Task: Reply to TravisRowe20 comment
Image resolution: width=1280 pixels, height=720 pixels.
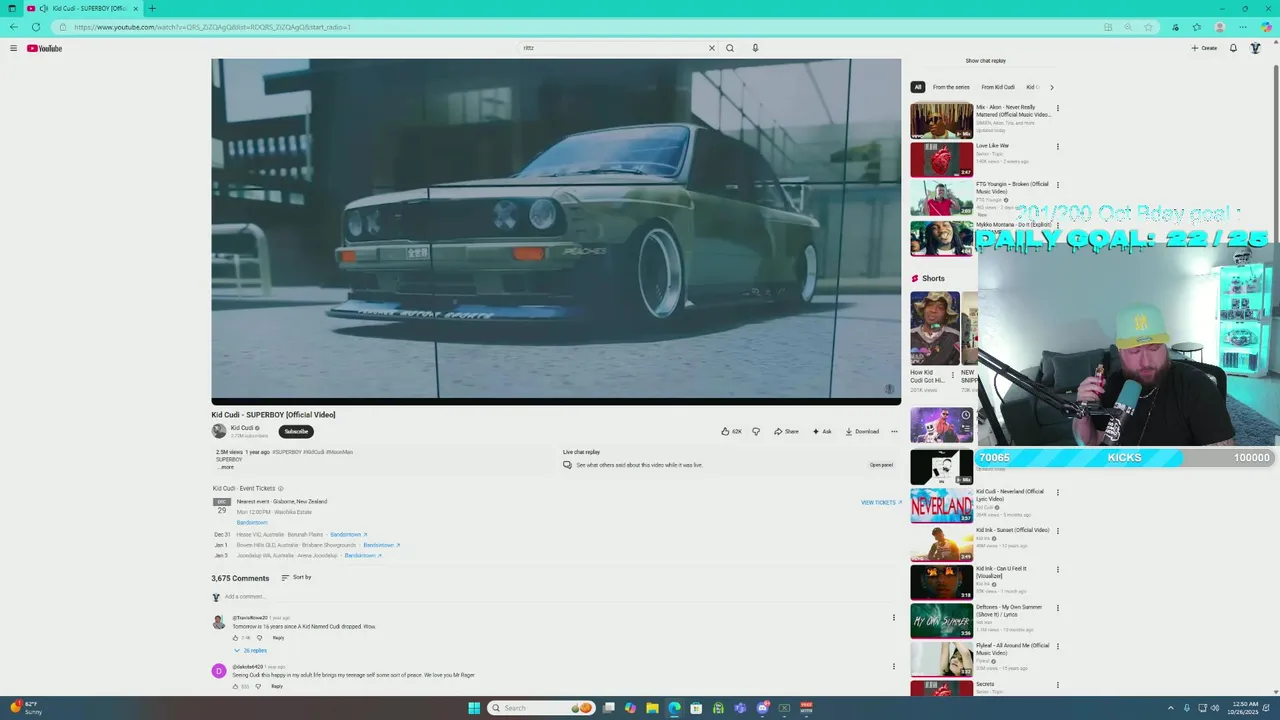Action: click(278, 638)
